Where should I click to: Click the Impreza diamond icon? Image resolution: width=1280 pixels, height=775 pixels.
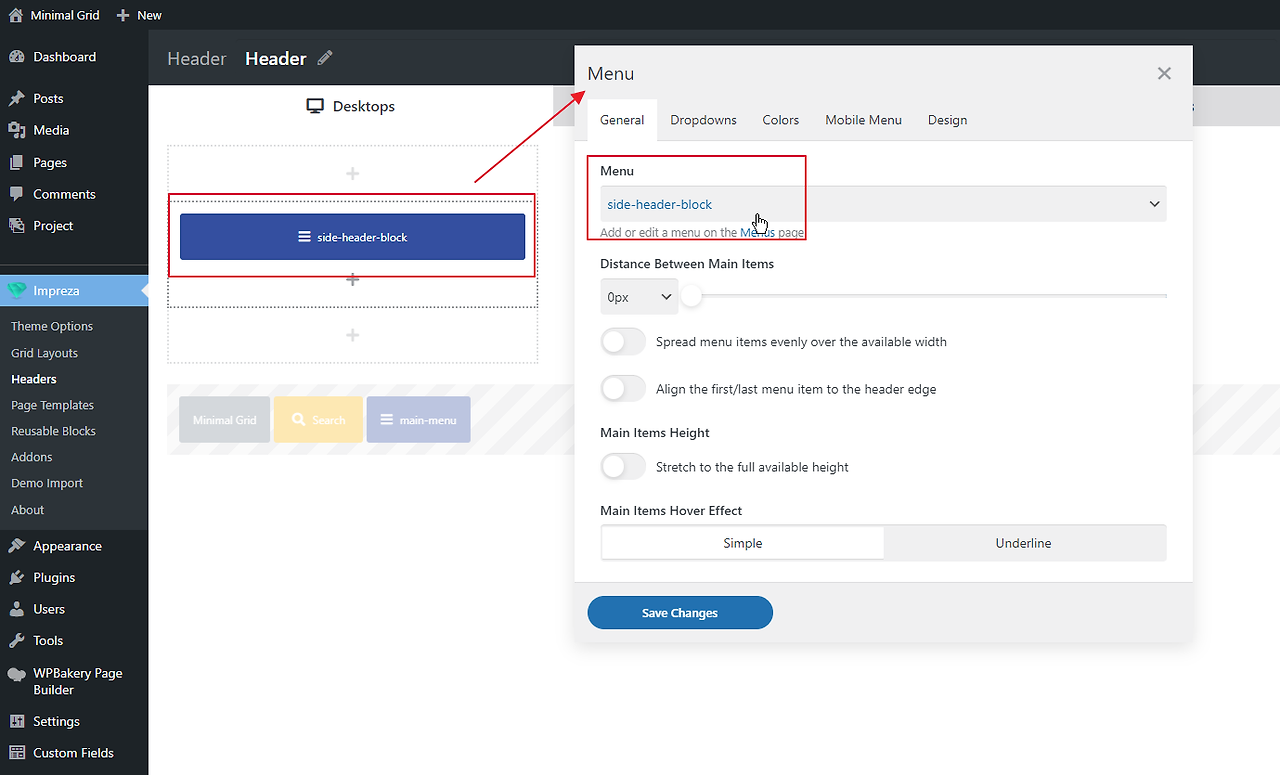[16, 291]
